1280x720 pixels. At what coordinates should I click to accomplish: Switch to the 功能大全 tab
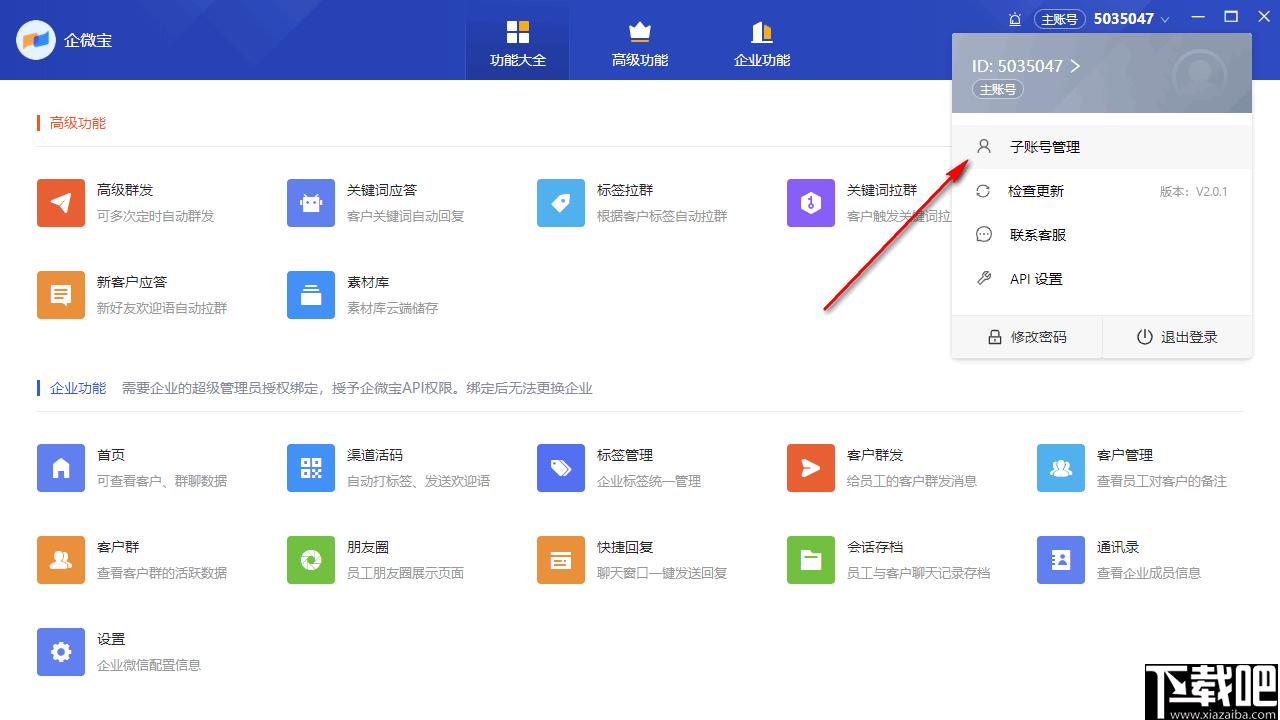point(518,44)
